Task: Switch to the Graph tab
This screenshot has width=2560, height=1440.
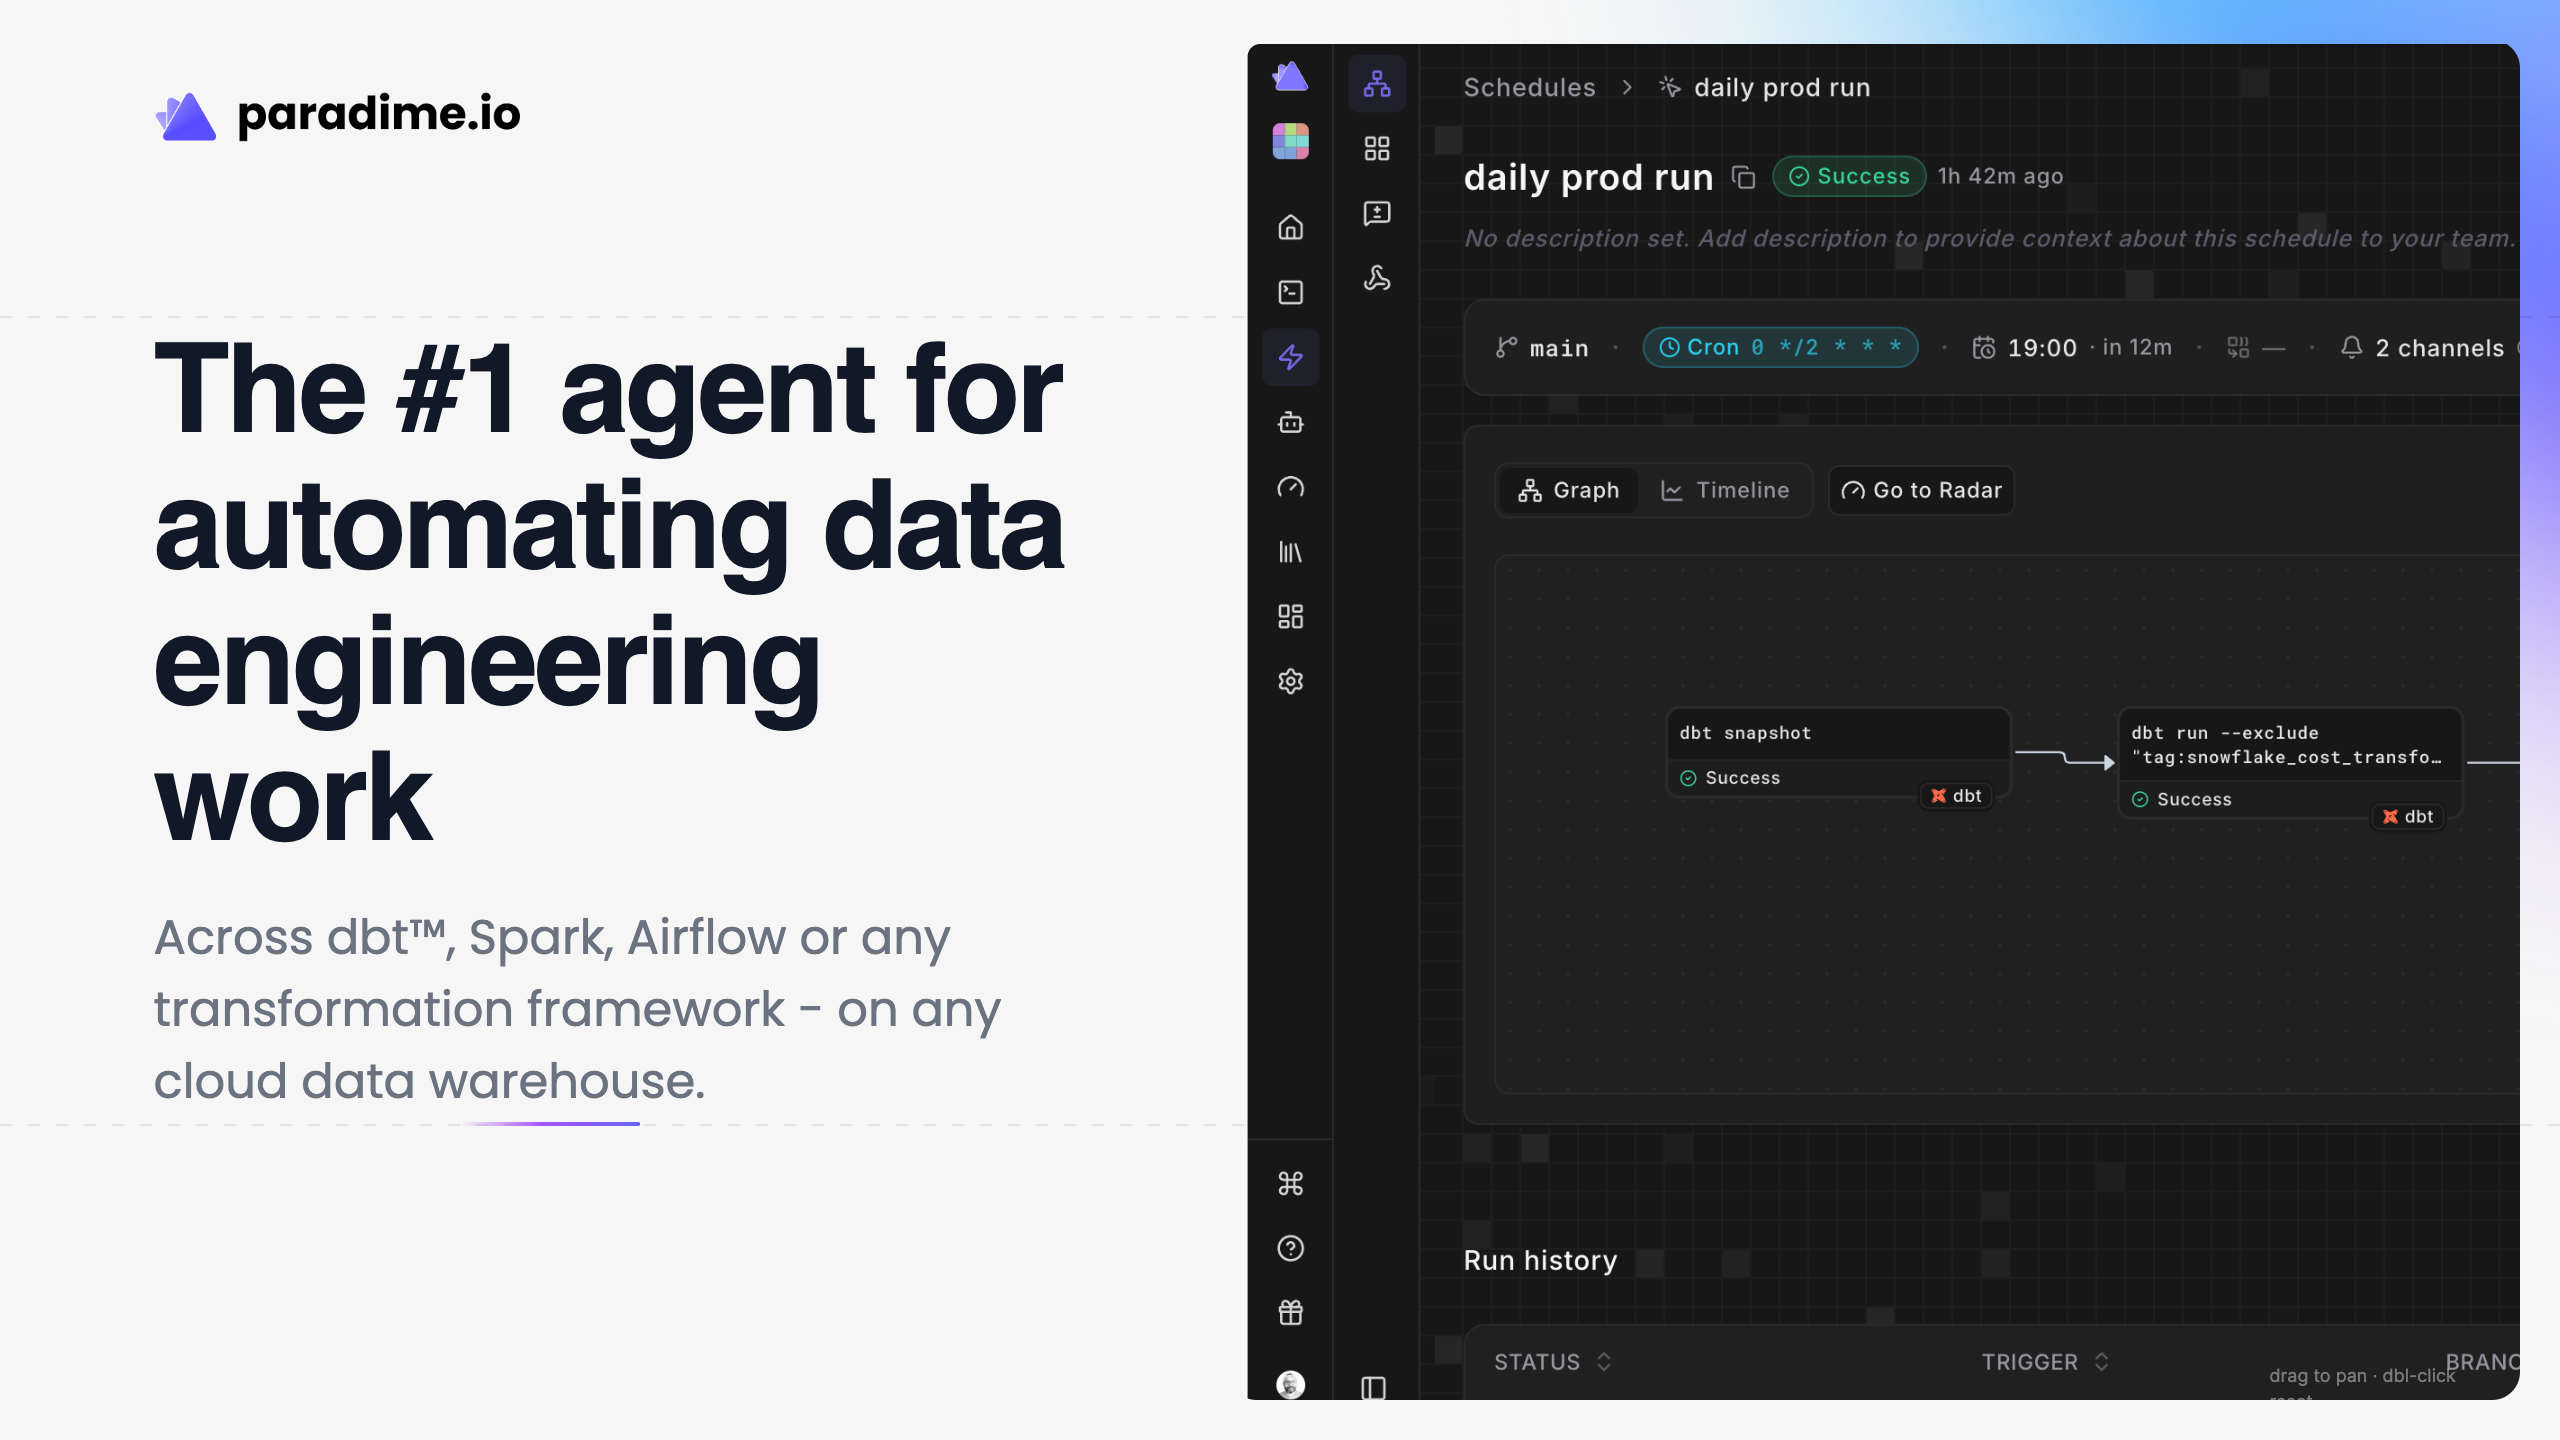Action: pyautogui.click(x=1568, y=490)
